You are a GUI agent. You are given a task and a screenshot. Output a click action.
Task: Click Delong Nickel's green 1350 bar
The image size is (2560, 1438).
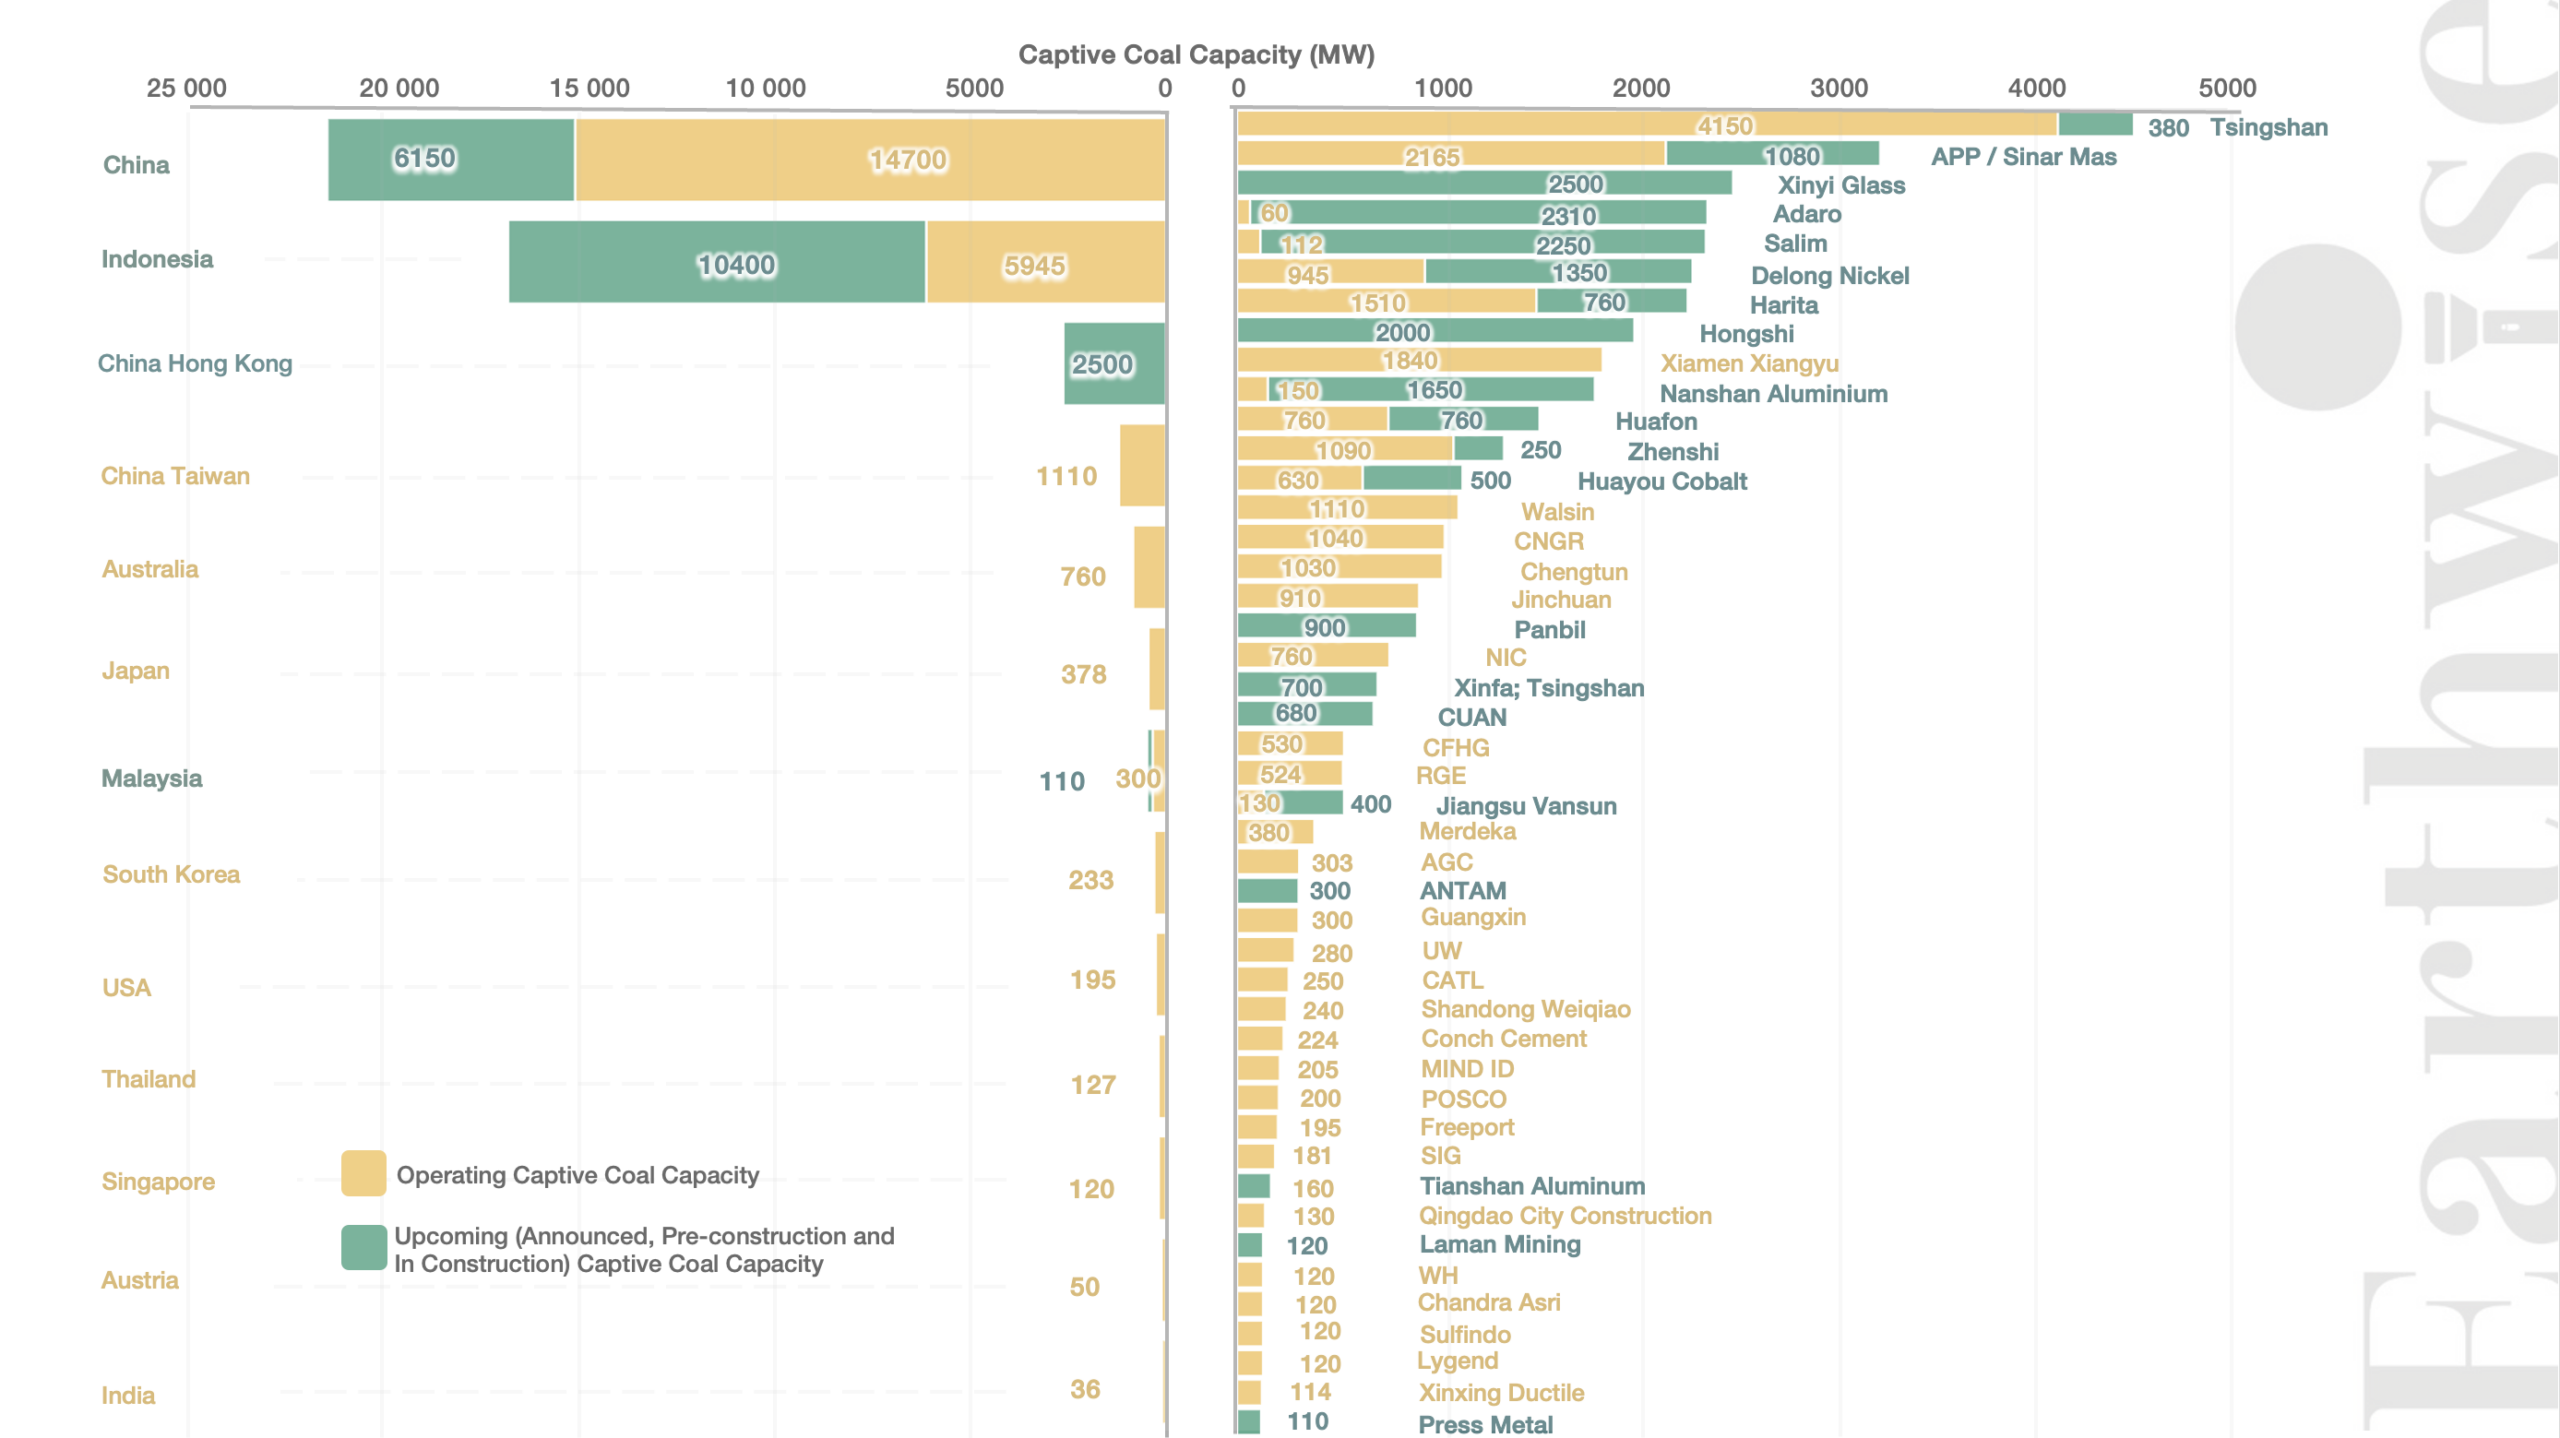(1558, 271)
